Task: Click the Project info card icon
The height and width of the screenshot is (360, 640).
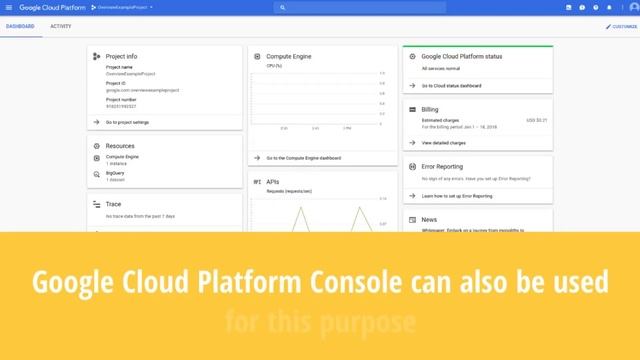Action: click(96, 56)
